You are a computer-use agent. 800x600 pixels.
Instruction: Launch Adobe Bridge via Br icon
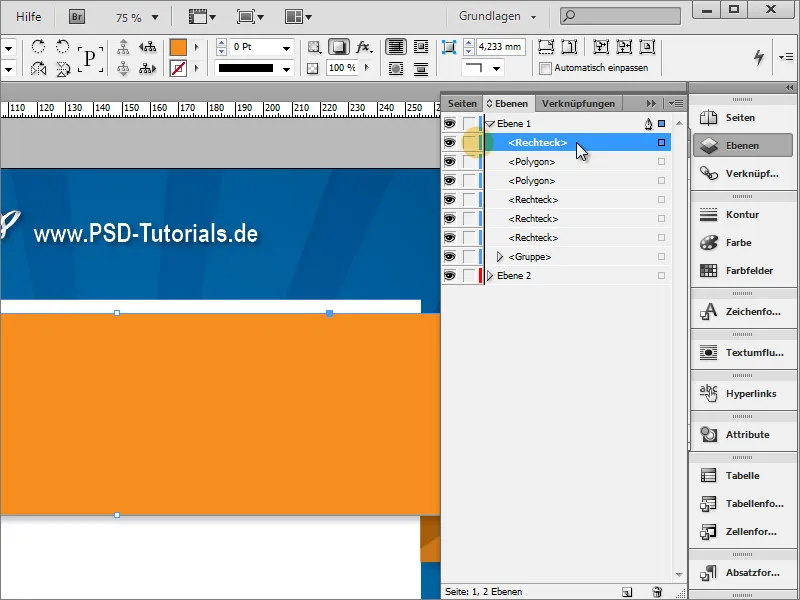(x=77, y=17)
